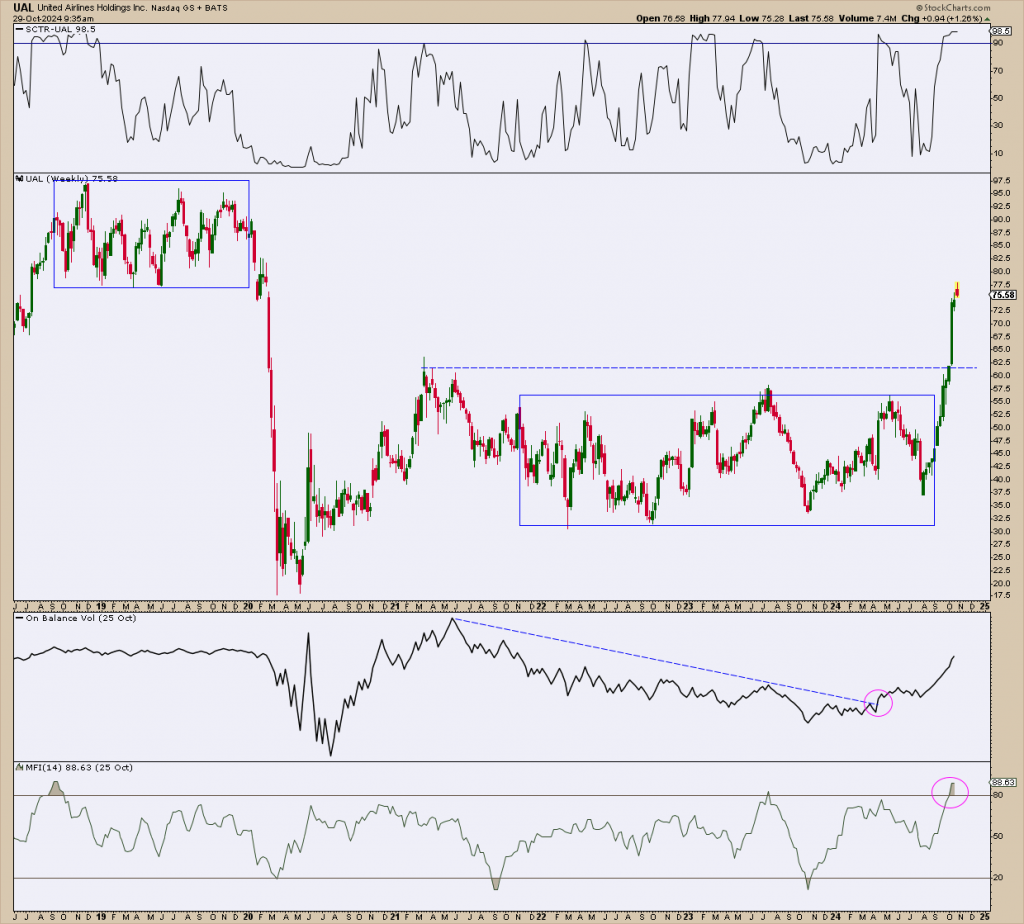
Task: Click the year 22 marker on the price panel time axis
Action: tap(541, 607)
